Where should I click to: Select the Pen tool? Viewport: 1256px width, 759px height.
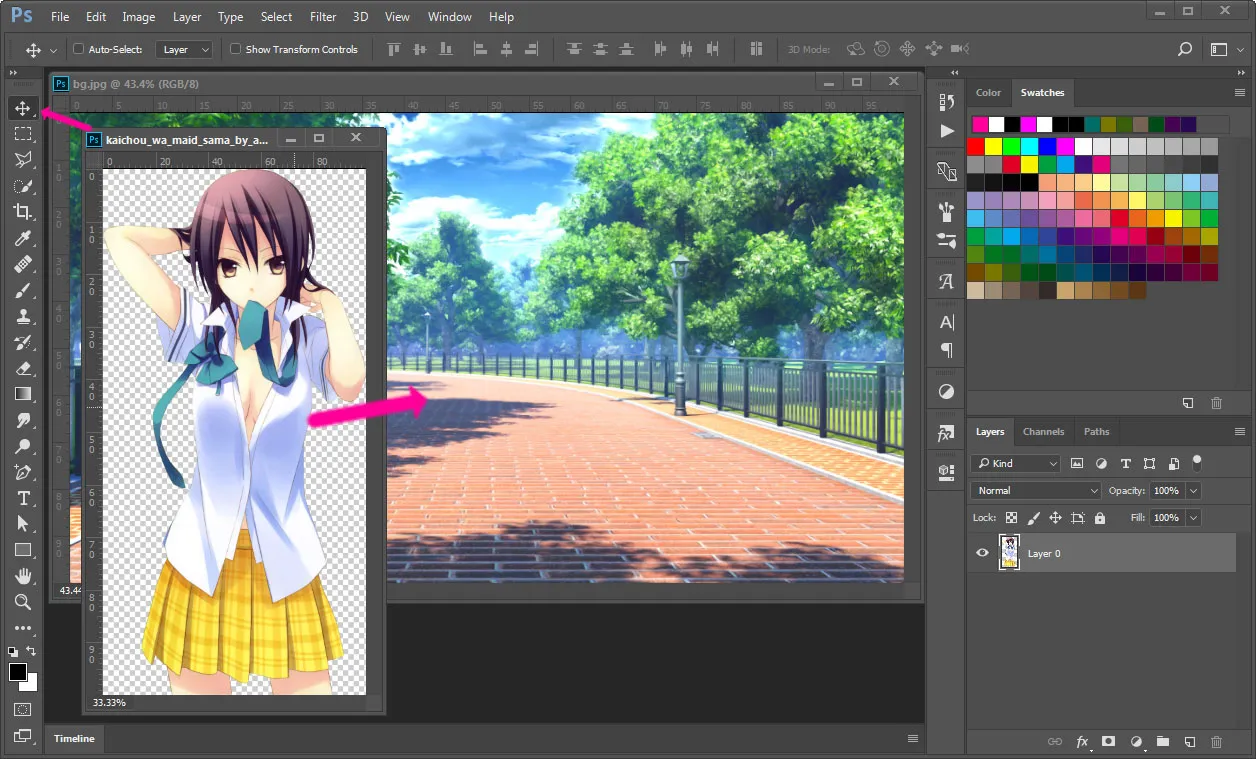click(x=23, y=472)
